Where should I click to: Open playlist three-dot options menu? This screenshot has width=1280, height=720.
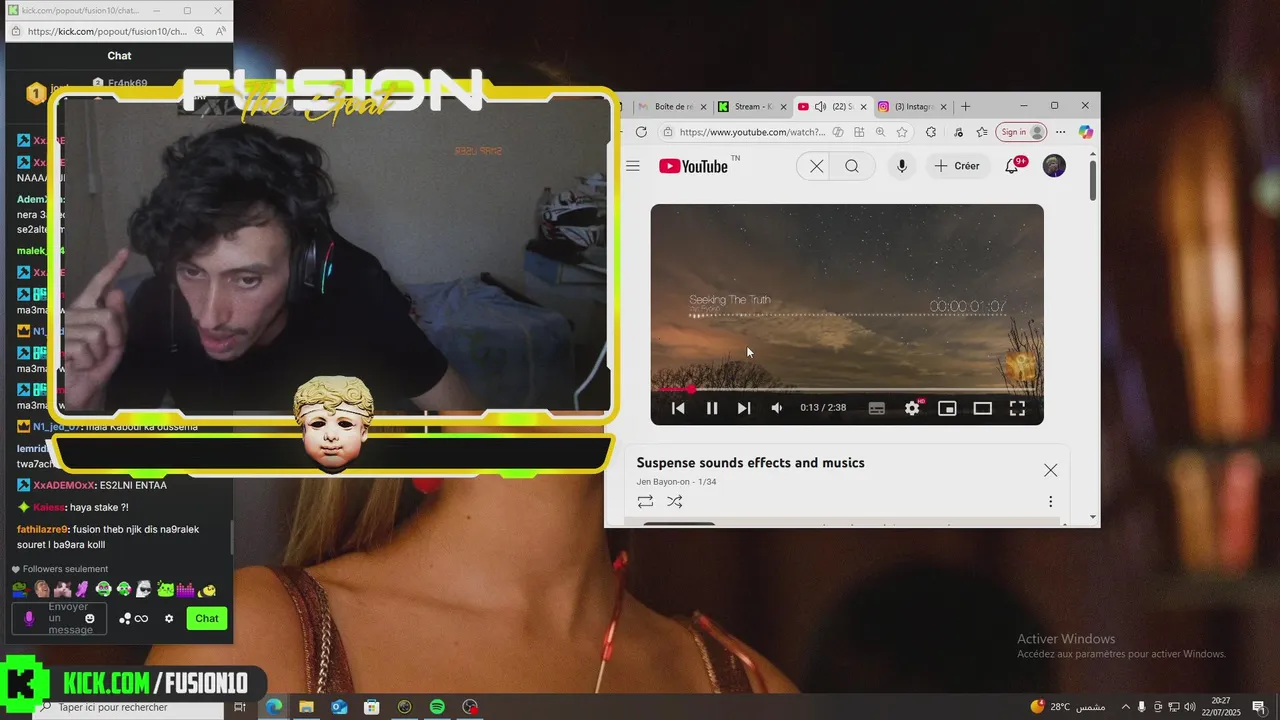click(x=1050, y=501)
